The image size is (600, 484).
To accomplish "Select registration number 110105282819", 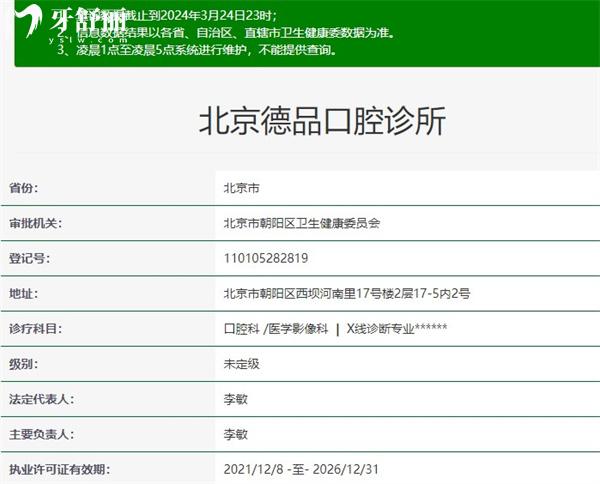I will tap(266, 258).
